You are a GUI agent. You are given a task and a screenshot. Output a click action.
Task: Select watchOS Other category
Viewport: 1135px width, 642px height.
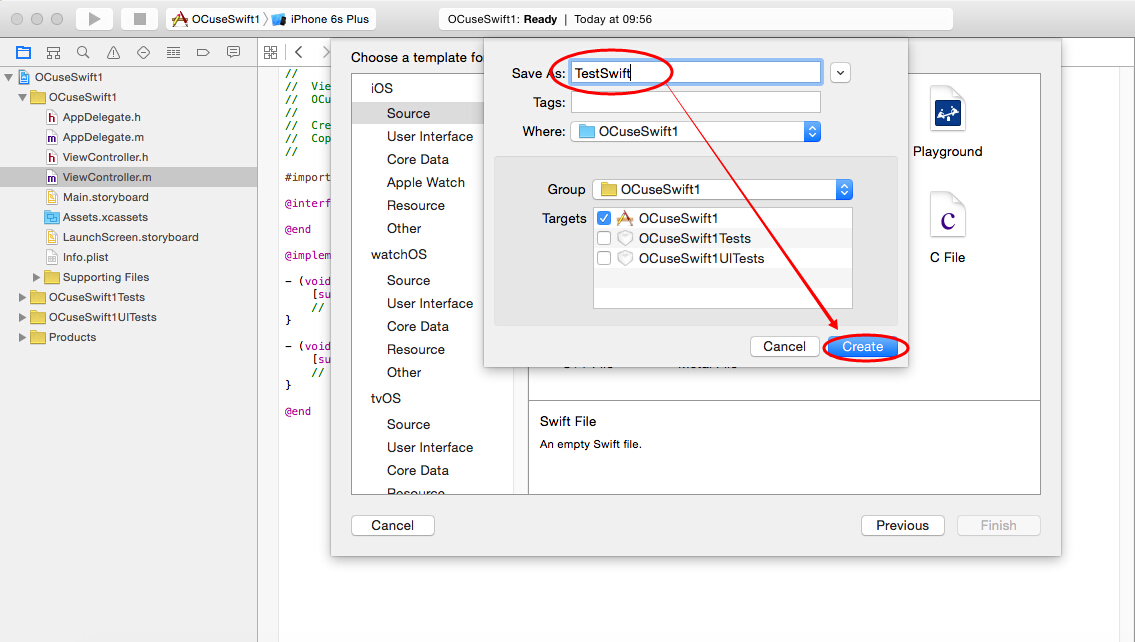click(404, 373)
